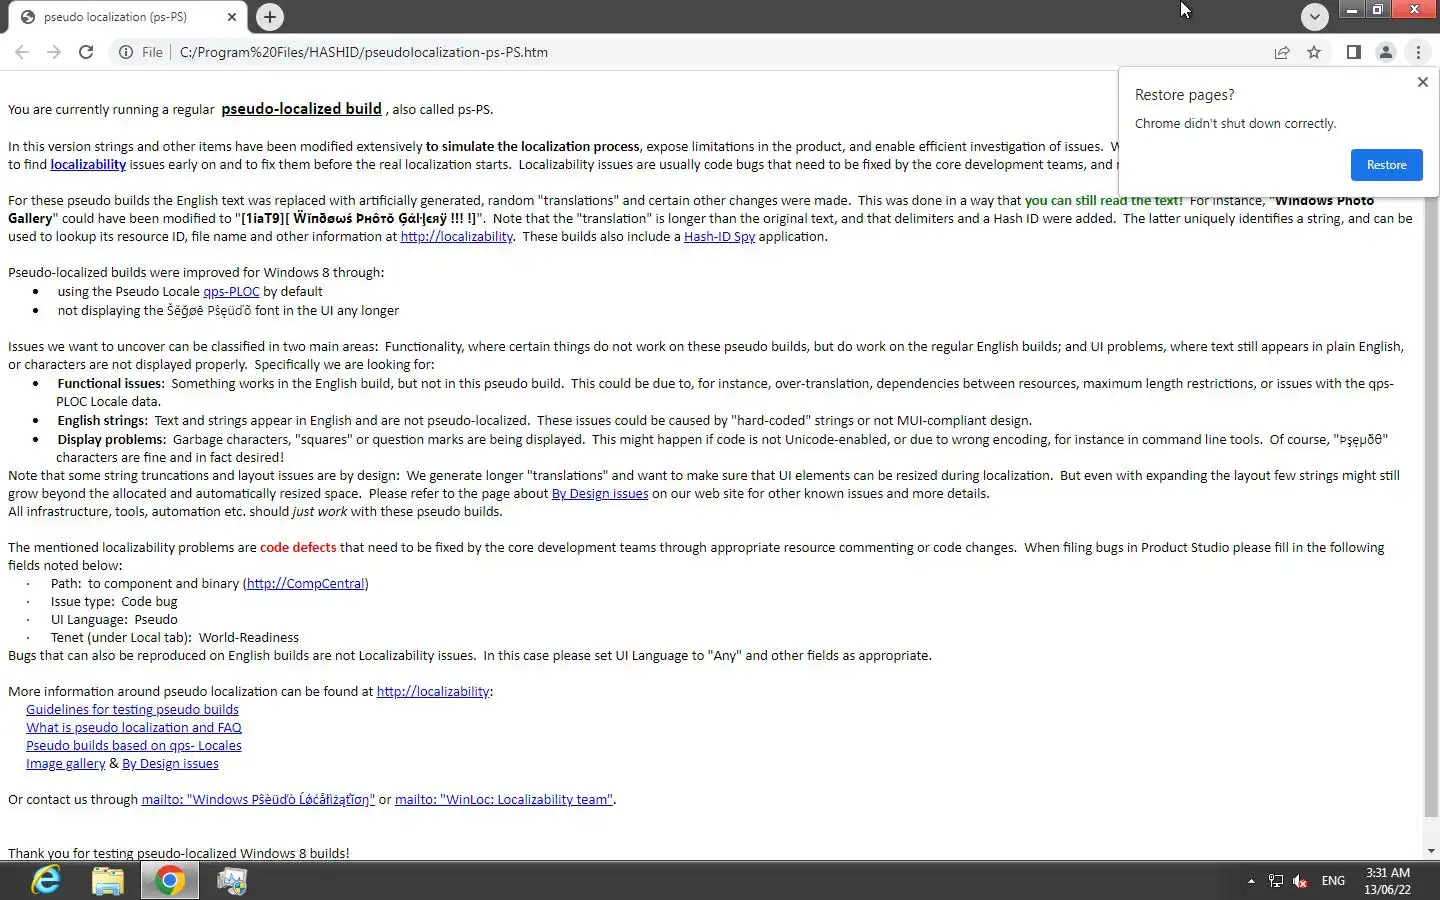Click the text 'Functional issues:'

point(110,383)
